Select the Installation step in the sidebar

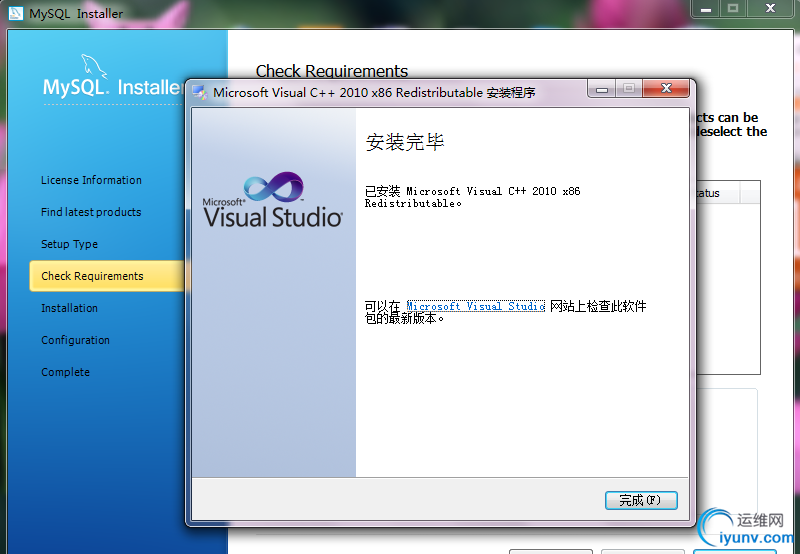coord(69,308)
